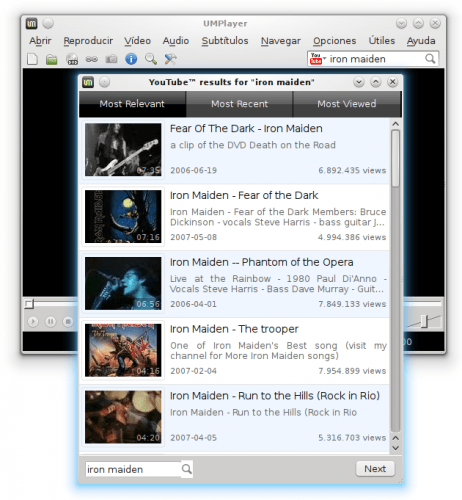Open the Audio menu

click(176, 41)
